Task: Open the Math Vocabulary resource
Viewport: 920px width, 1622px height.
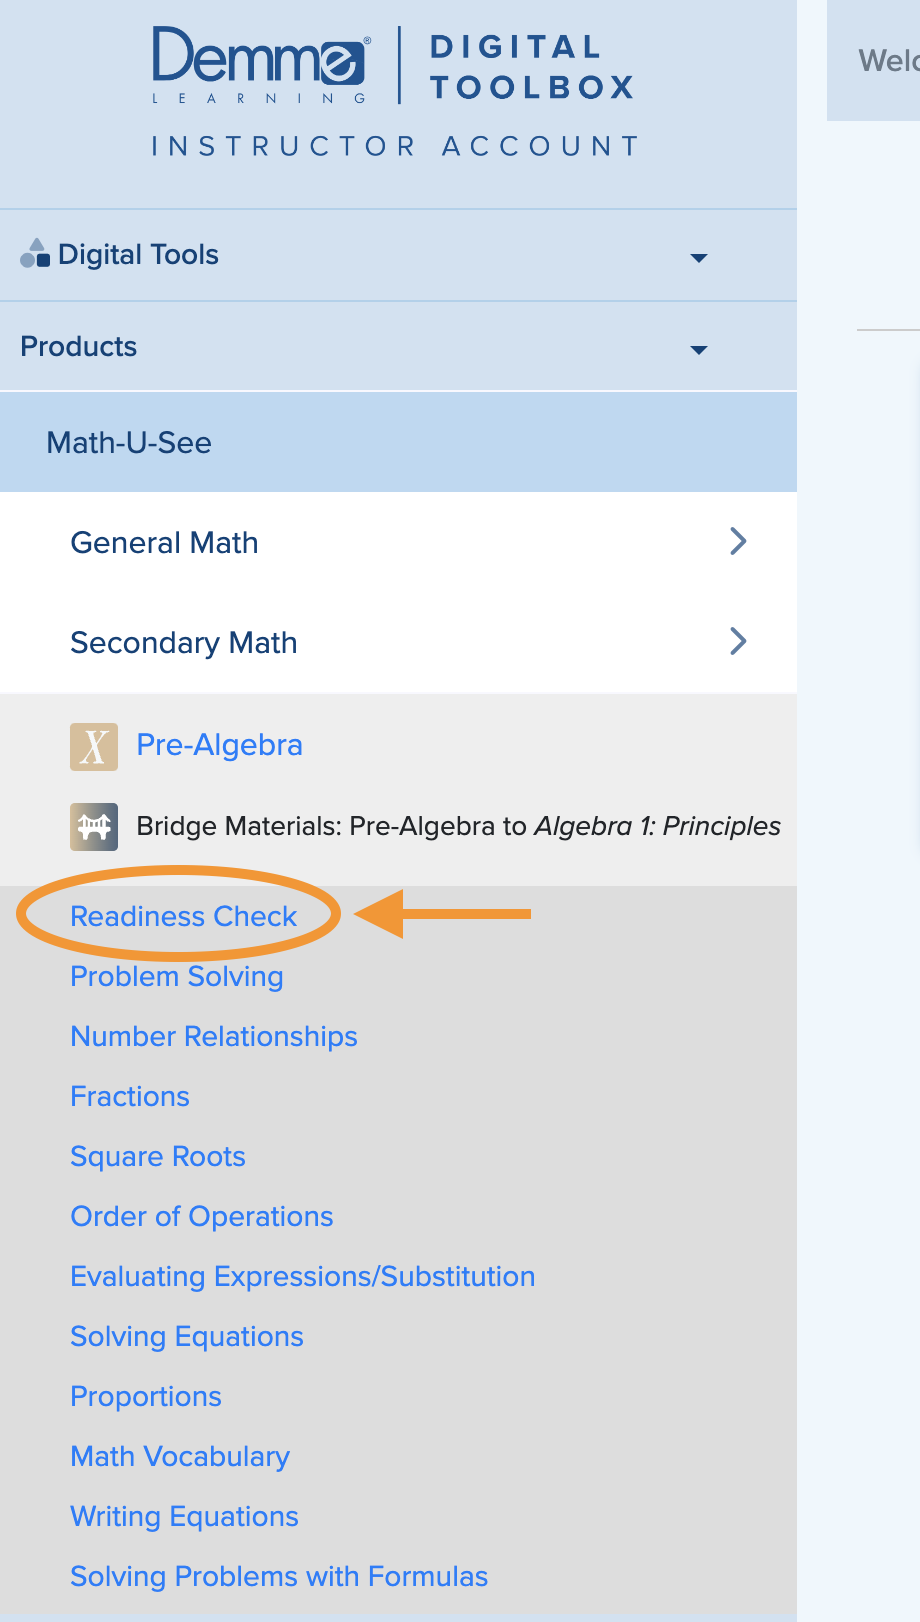Action: pyautogui.click(x=179, y=1456)
